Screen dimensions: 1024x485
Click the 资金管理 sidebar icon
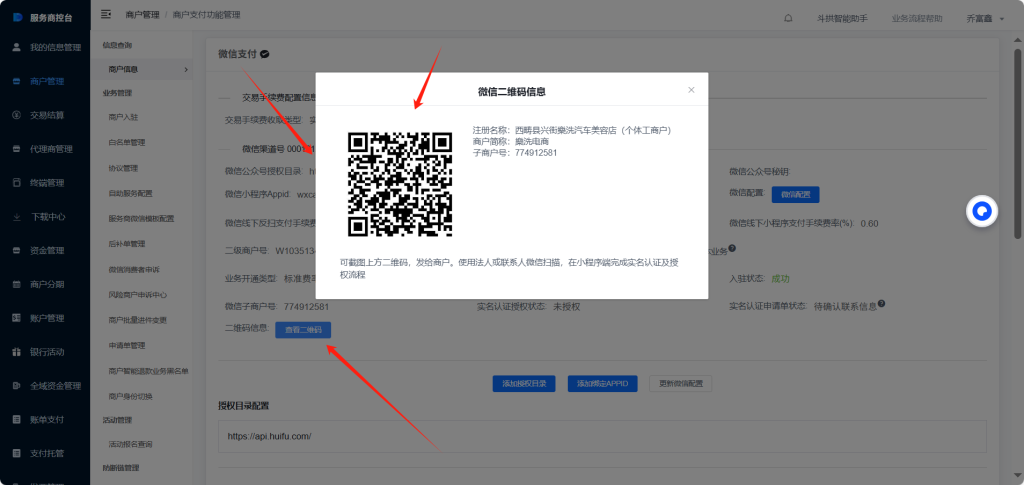pyautogui.click(x=17, y=251)
